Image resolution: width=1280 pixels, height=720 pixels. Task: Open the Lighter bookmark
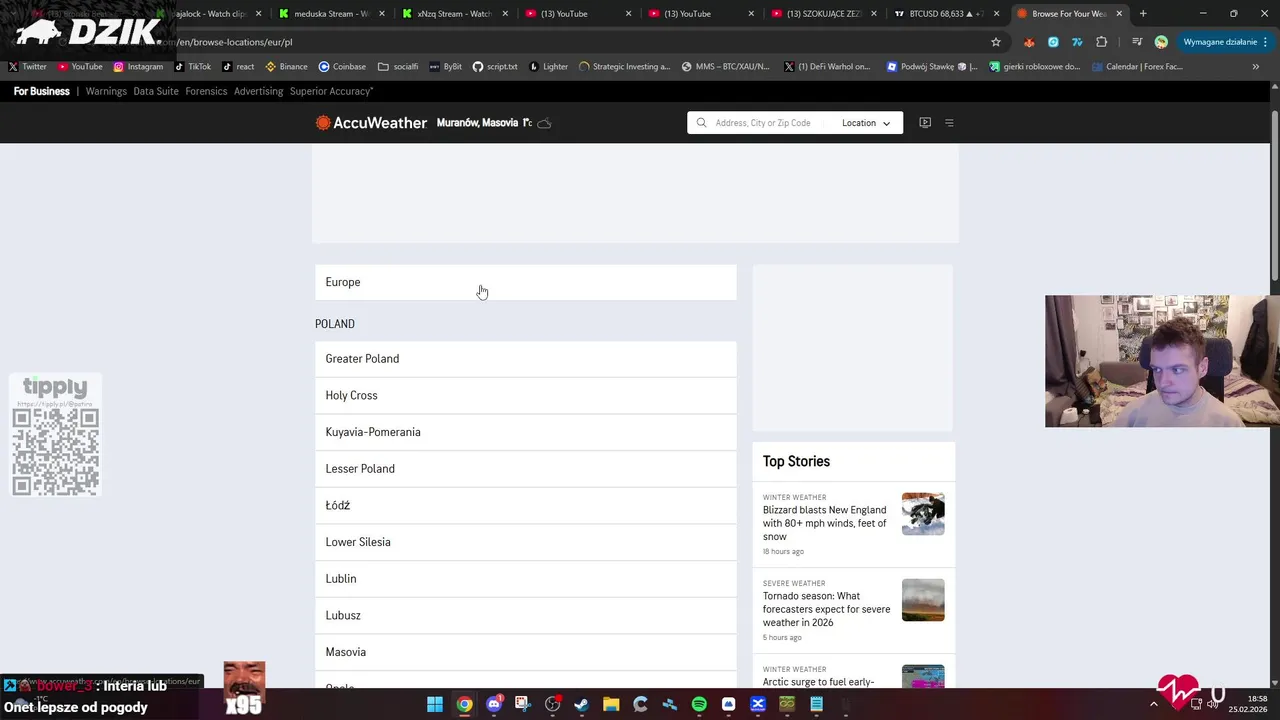tap(548, 67)
